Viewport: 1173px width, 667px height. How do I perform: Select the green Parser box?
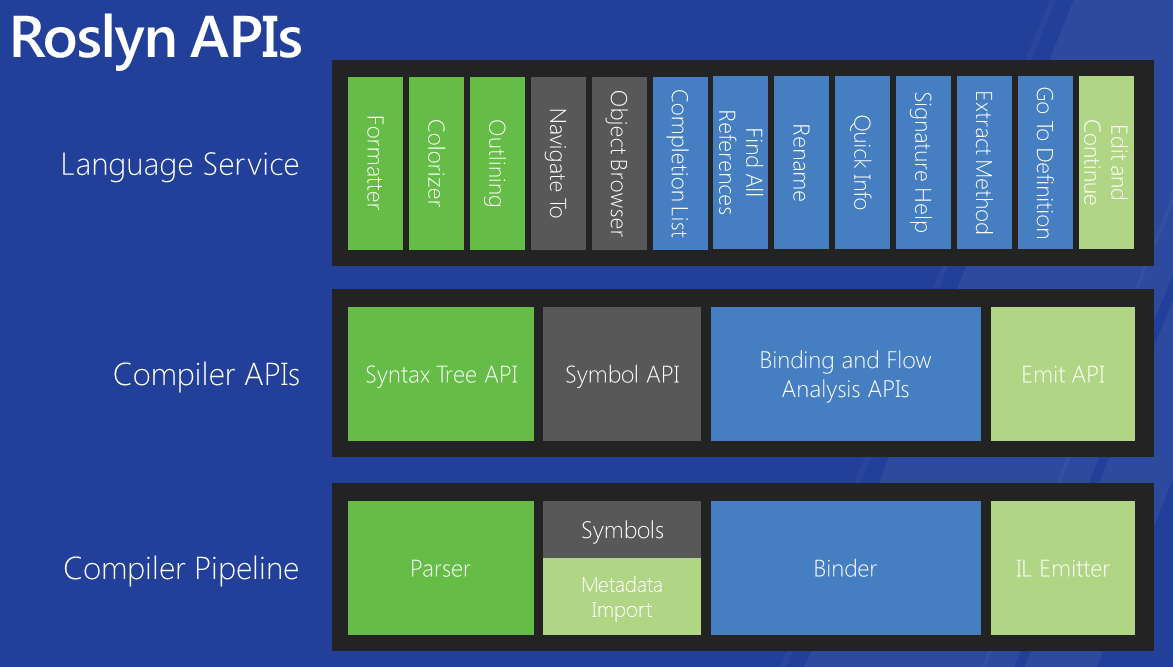tap(441, 568)
